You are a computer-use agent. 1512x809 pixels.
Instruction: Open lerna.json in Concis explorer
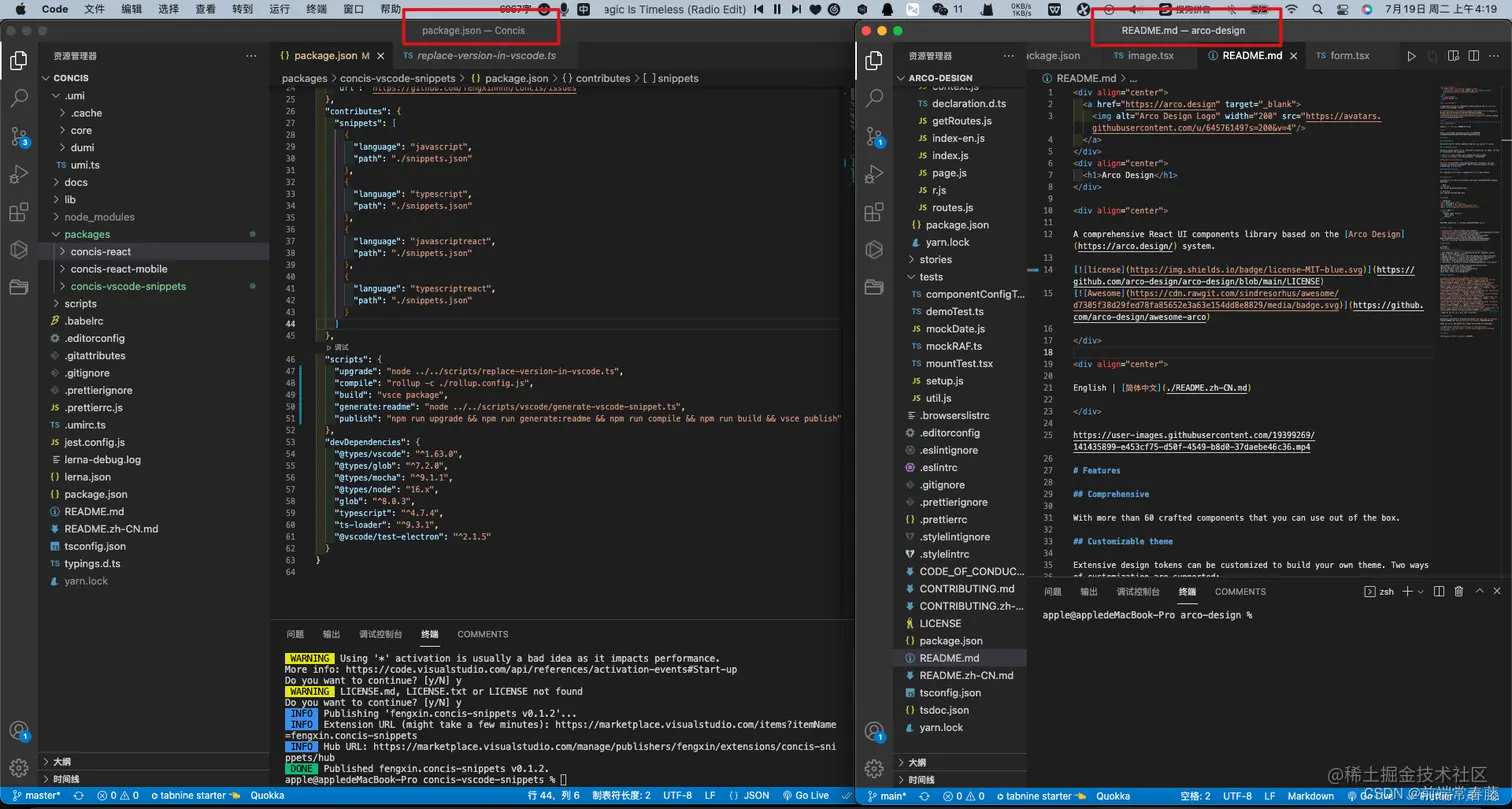tap(153, 477)
